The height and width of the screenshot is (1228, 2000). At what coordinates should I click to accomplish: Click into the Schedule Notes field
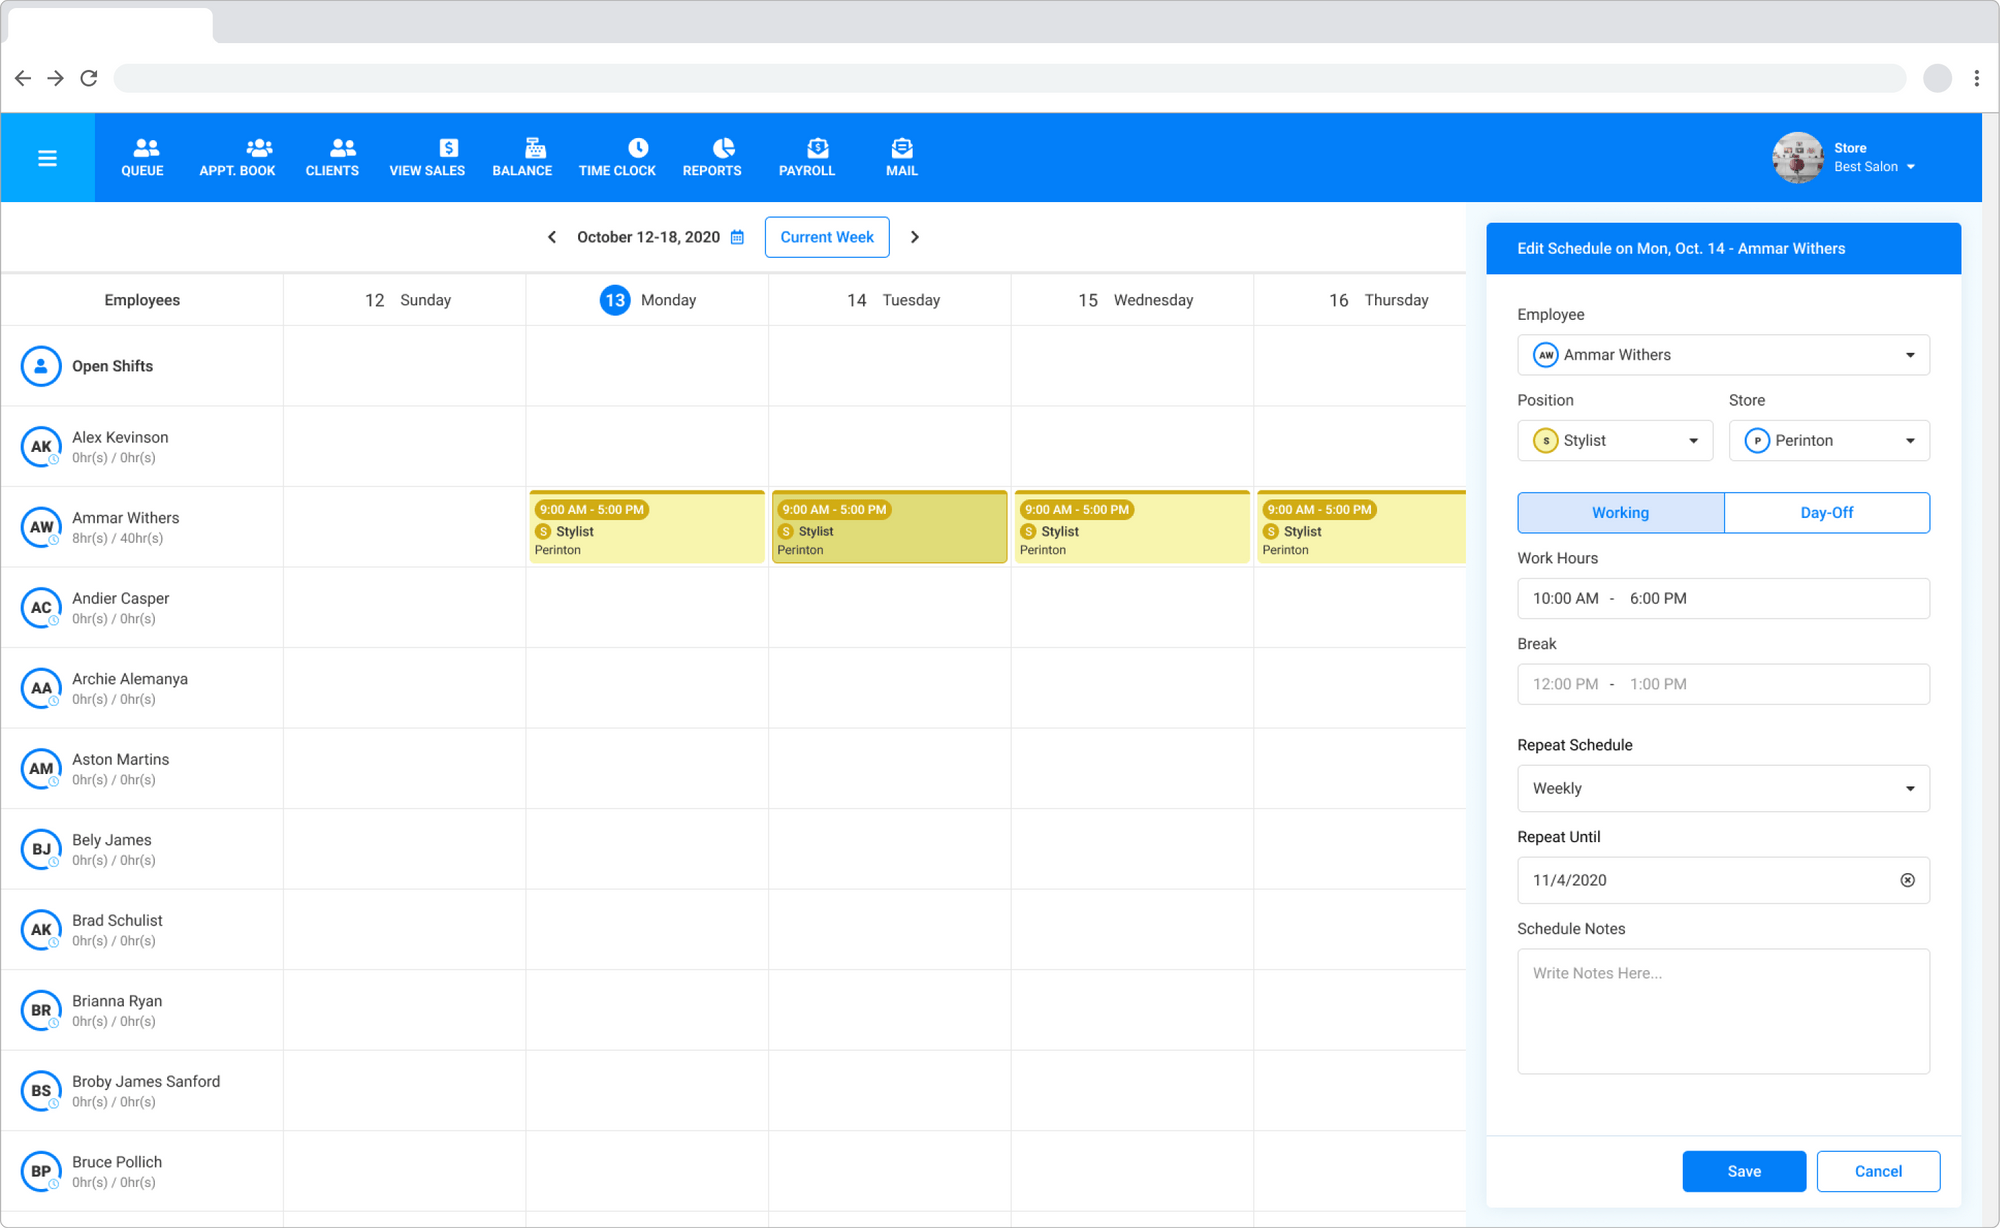[1723, 1011]
